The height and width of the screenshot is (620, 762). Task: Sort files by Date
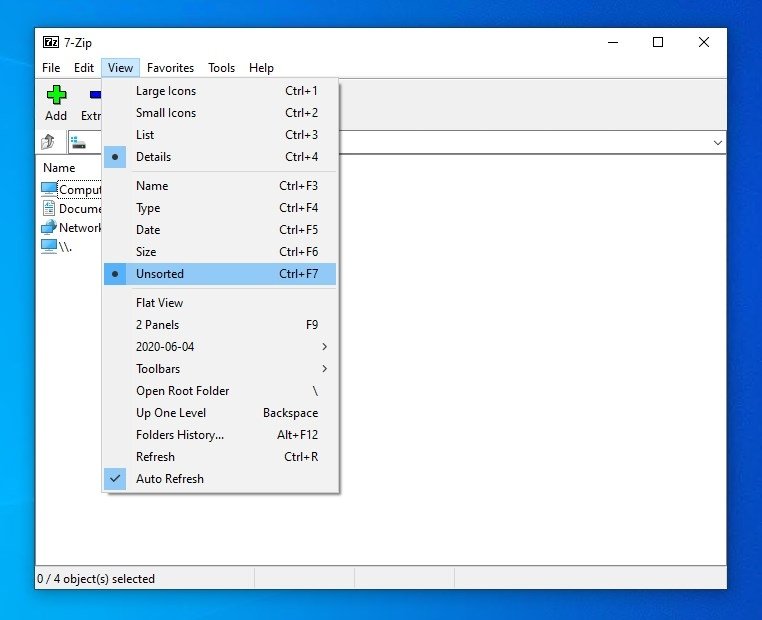coord(220,230)
